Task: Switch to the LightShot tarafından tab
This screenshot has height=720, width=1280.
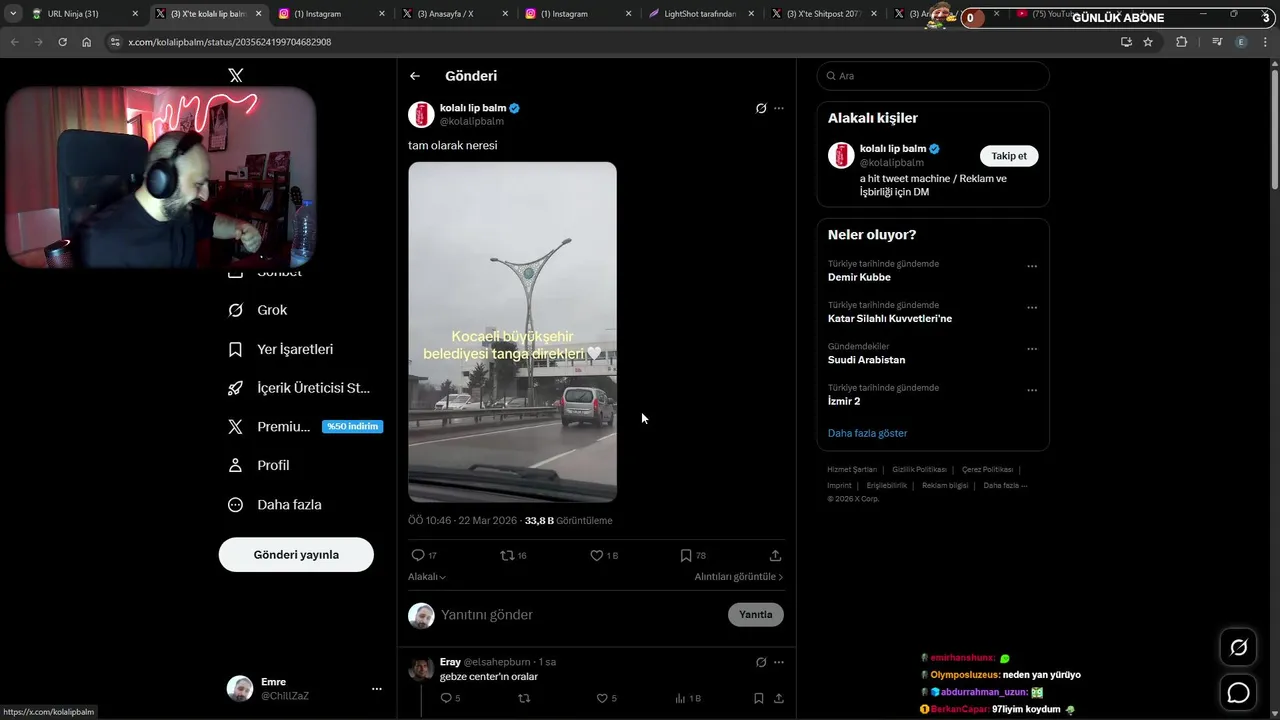Action: tap(701, 14)
